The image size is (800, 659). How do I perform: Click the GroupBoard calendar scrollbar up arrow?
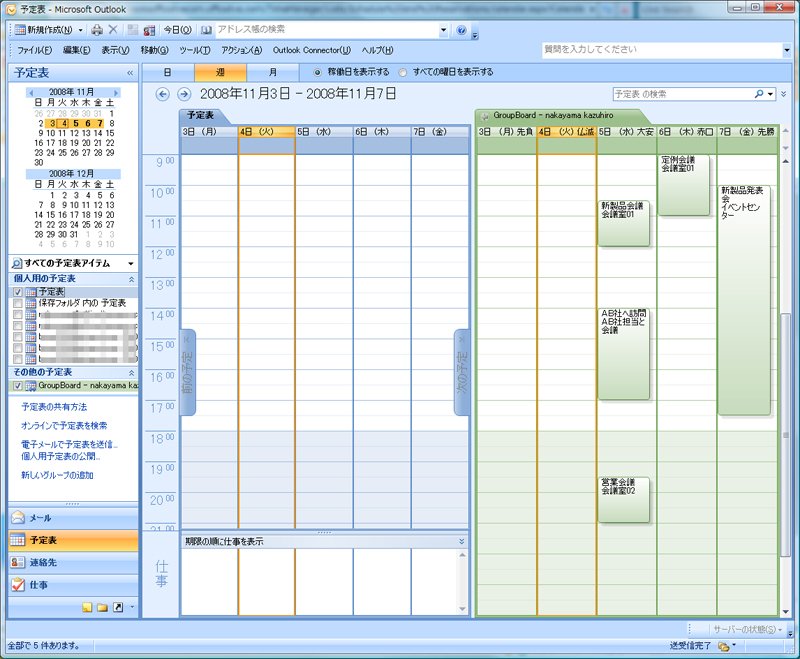pos(786,161)
